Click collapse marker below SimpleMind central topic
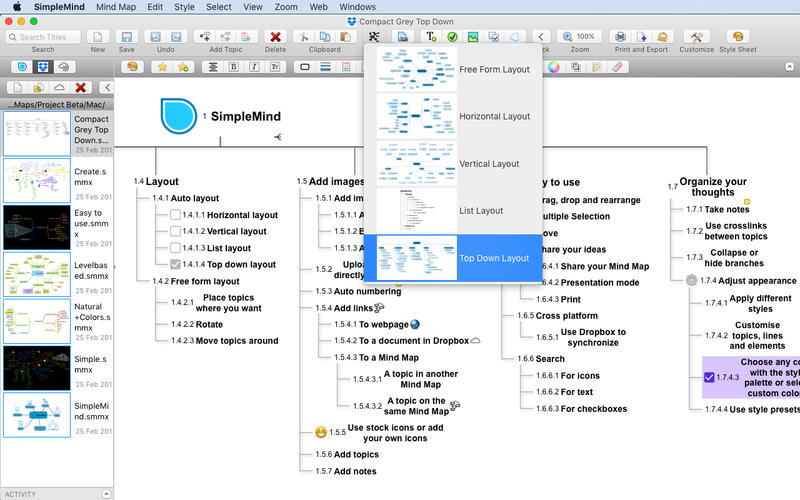 point(278,137)
